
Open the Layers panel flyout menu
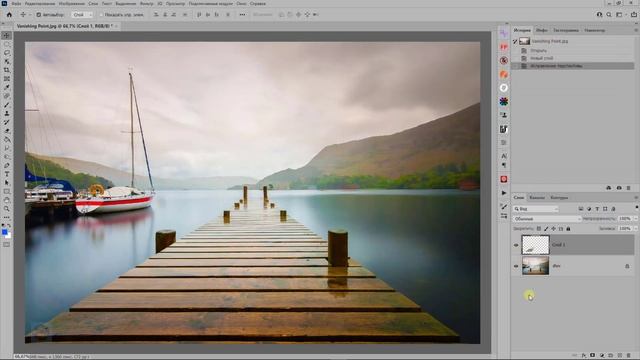pyautogui.click(x=636, y=198)
